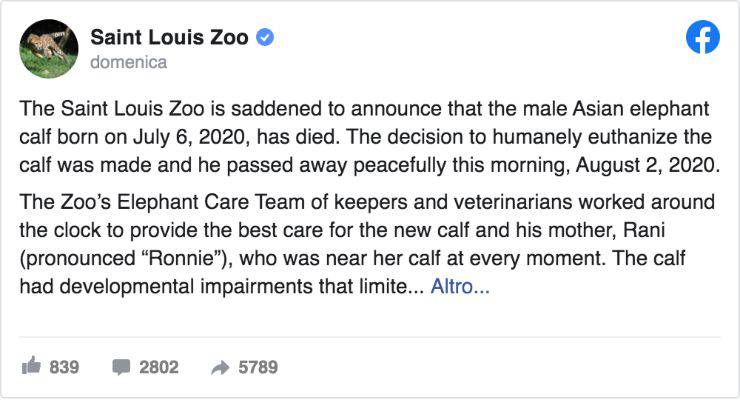The image size is (740, 400).
Task: View the 2802 comments count
Action: coord(159,367)
